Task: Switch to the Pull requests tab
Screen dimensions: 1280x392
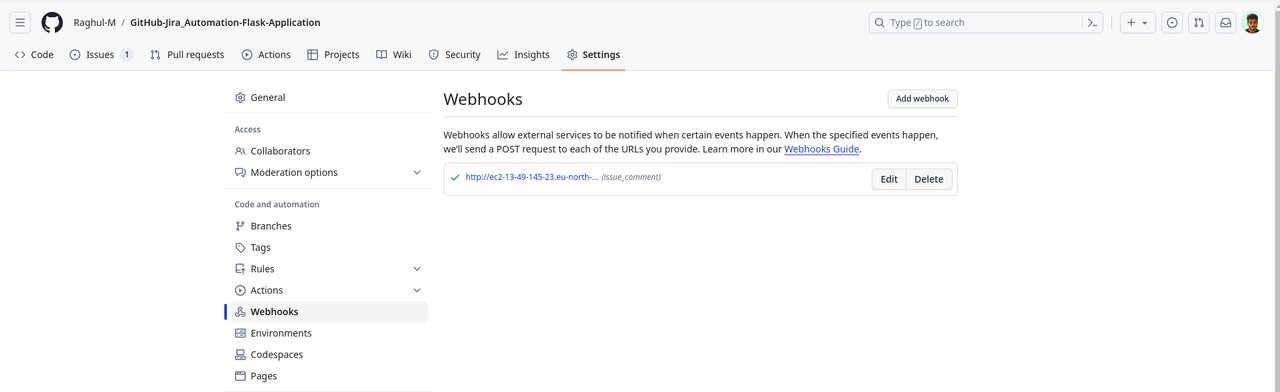Action: 187,55
